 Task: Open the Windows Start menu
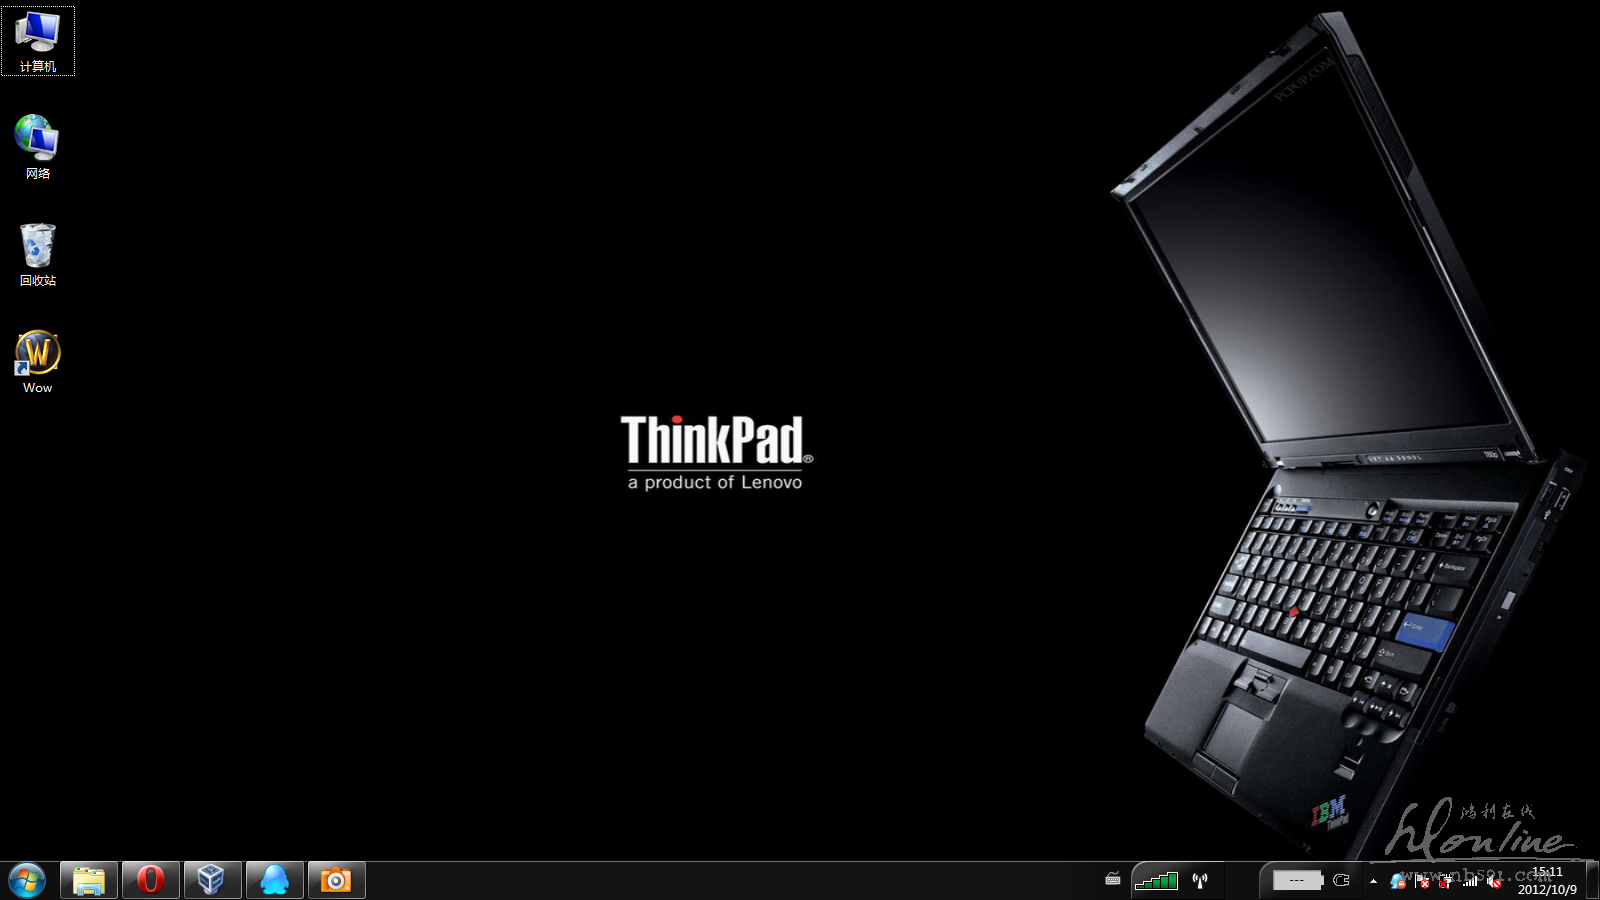[27, 881]
